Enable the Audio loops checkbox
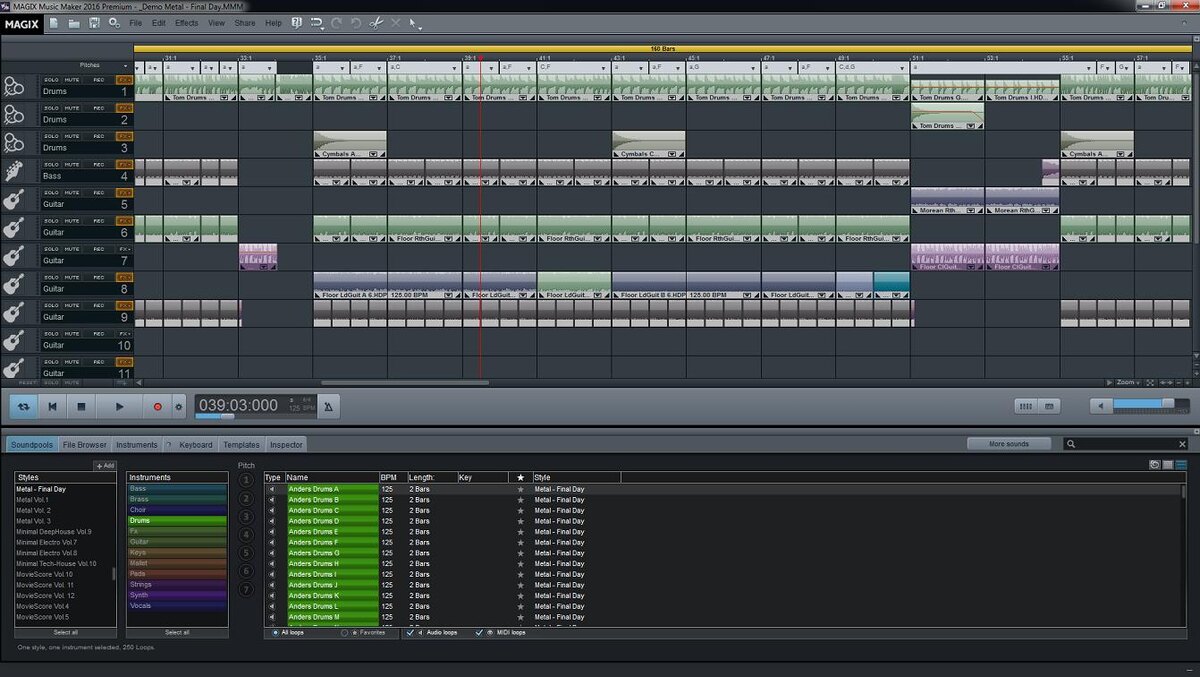Viewport: 1200px width, 677px height. pos(410,632)
